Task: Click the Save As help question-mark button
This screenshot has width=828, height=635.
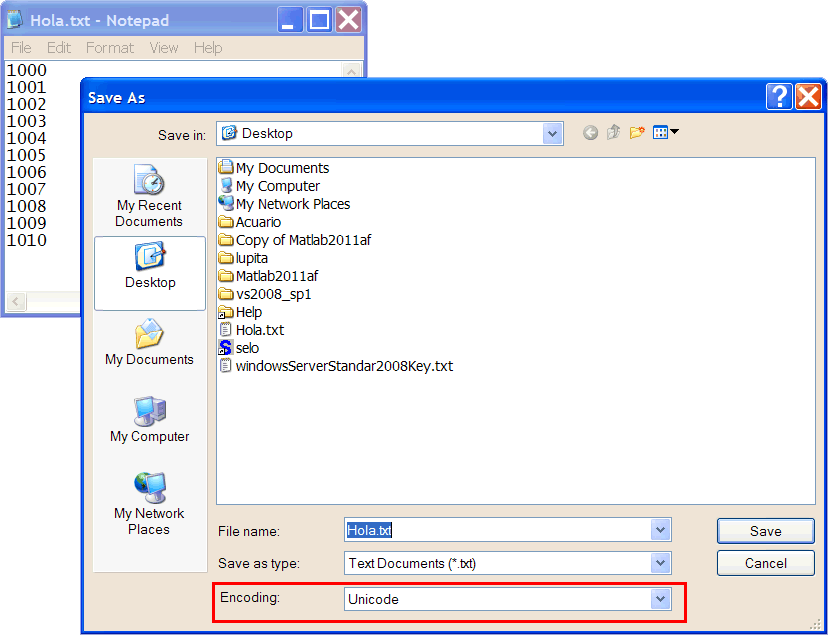Action: (779, 97)
